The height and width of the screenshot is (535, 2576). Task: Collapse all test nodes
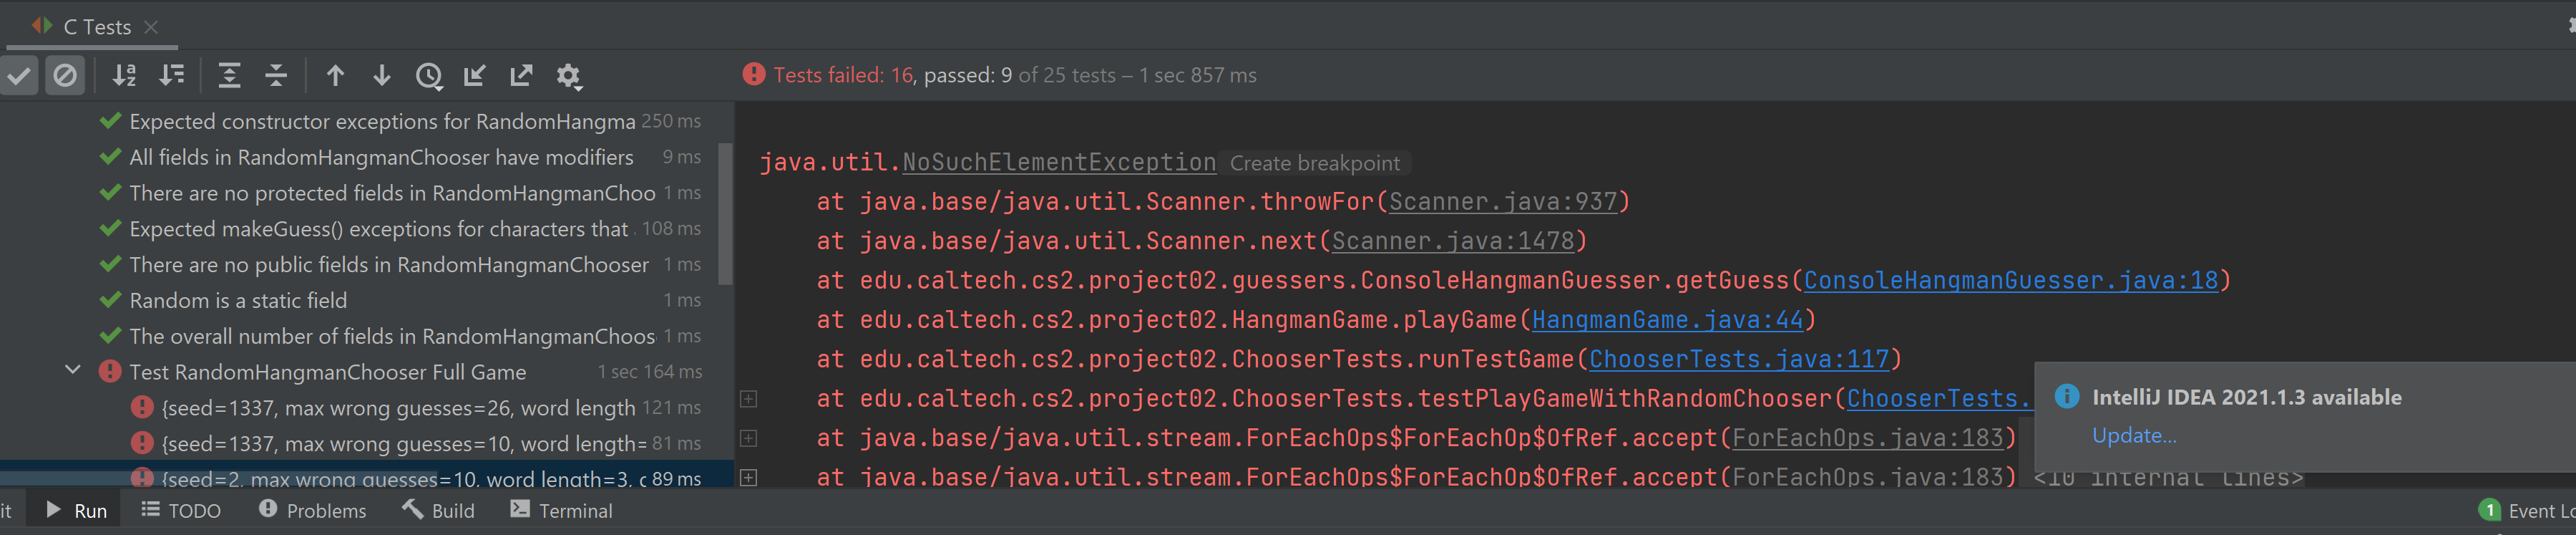click(276, 76)
